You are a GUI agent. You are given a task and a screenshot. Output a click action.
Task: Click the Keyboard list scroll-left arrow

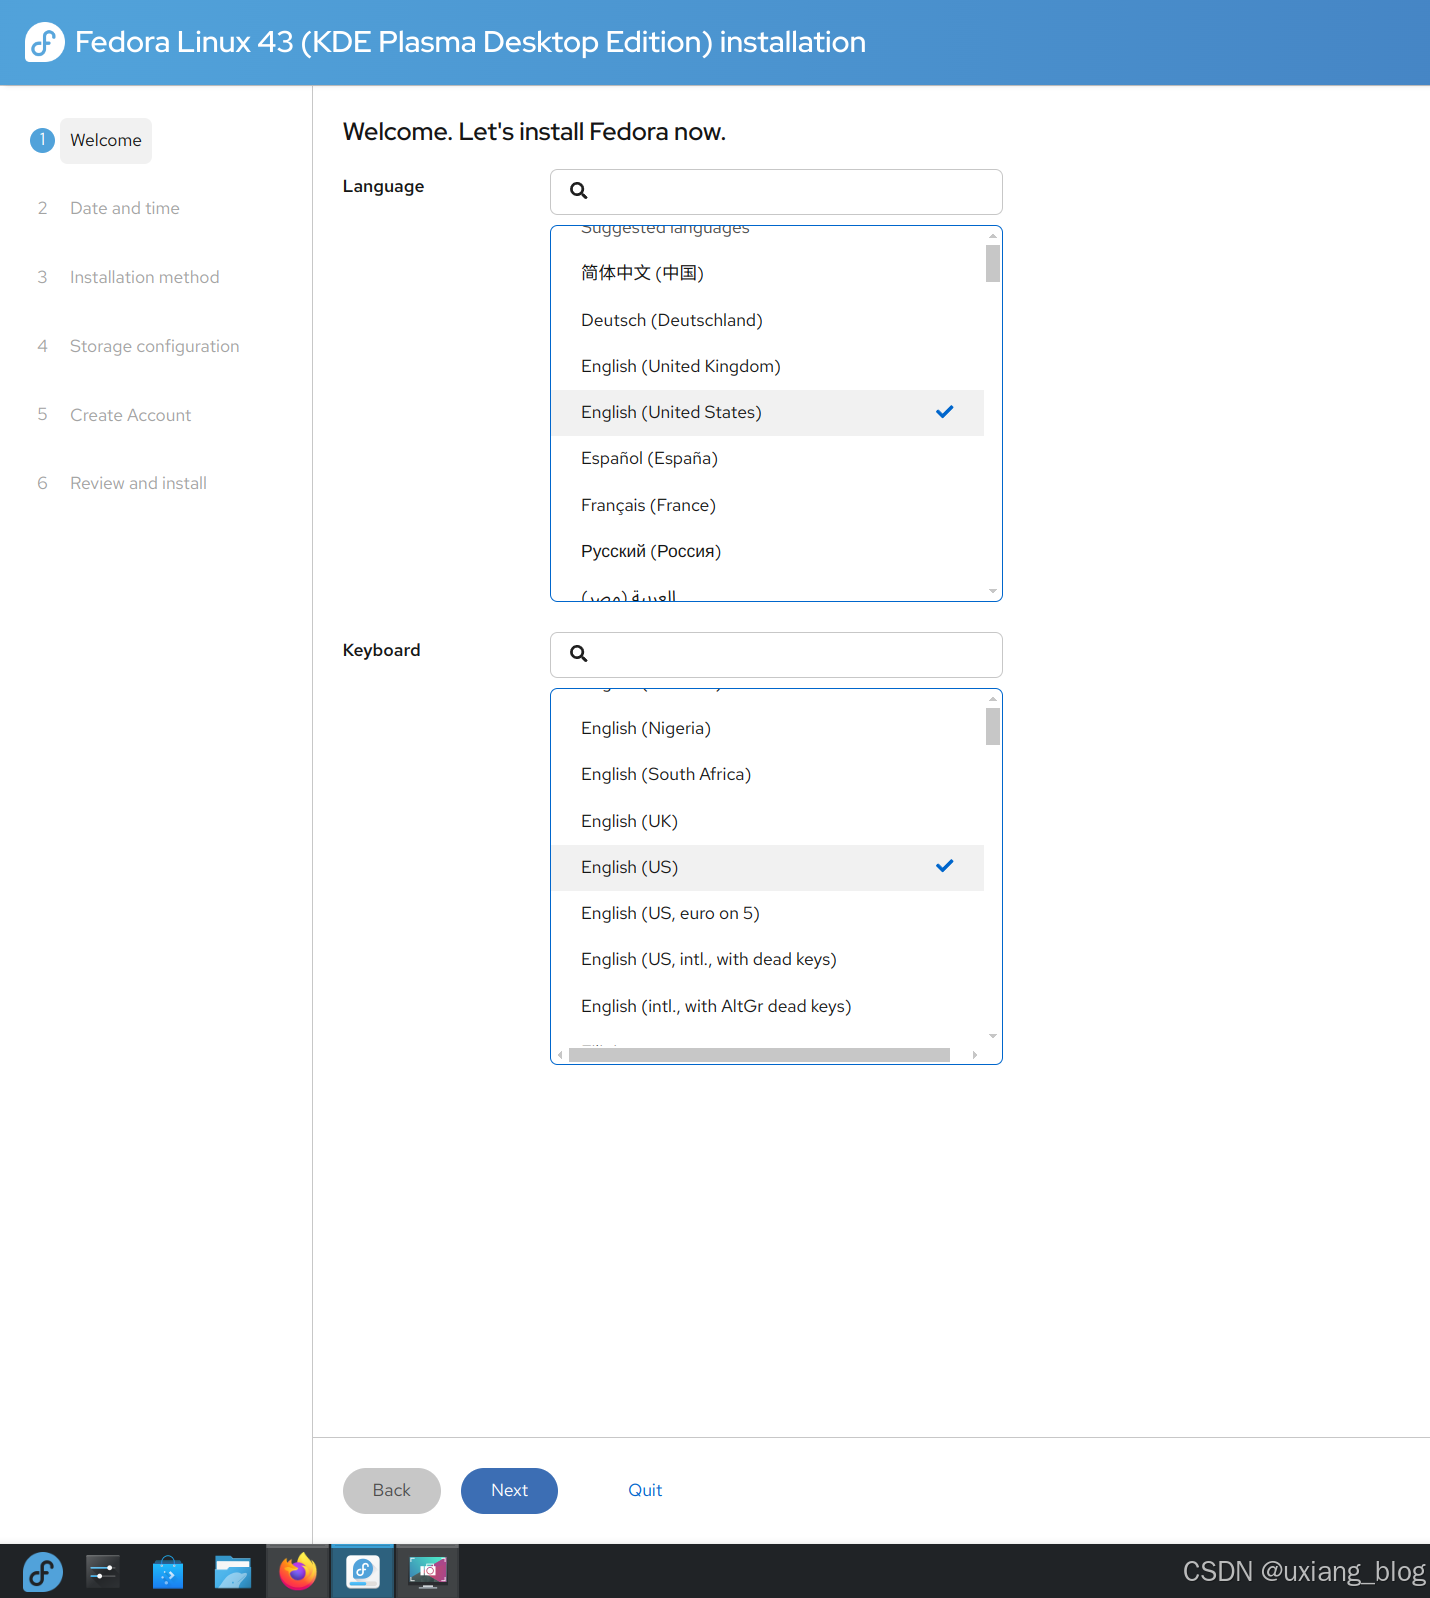[560, 1055]
